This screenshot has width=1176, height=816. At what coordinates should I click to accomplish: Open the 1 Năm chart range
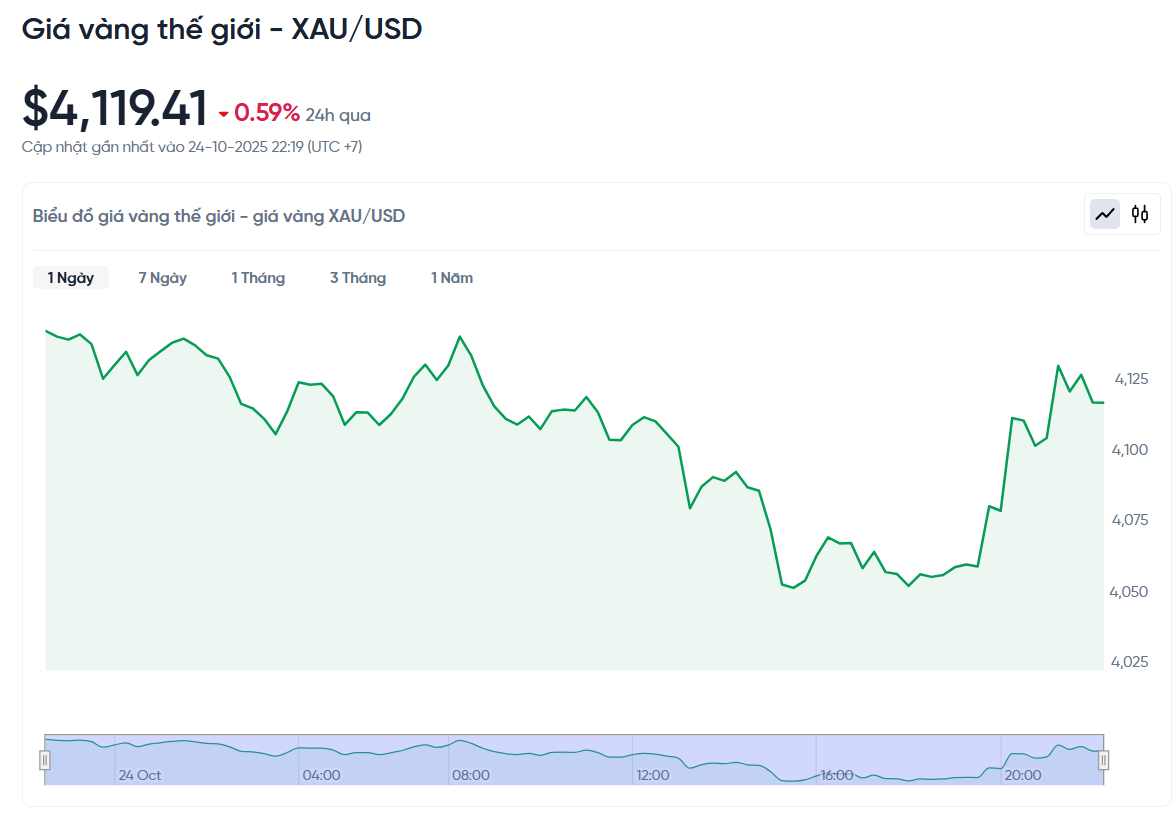click(x=452, y=278)
